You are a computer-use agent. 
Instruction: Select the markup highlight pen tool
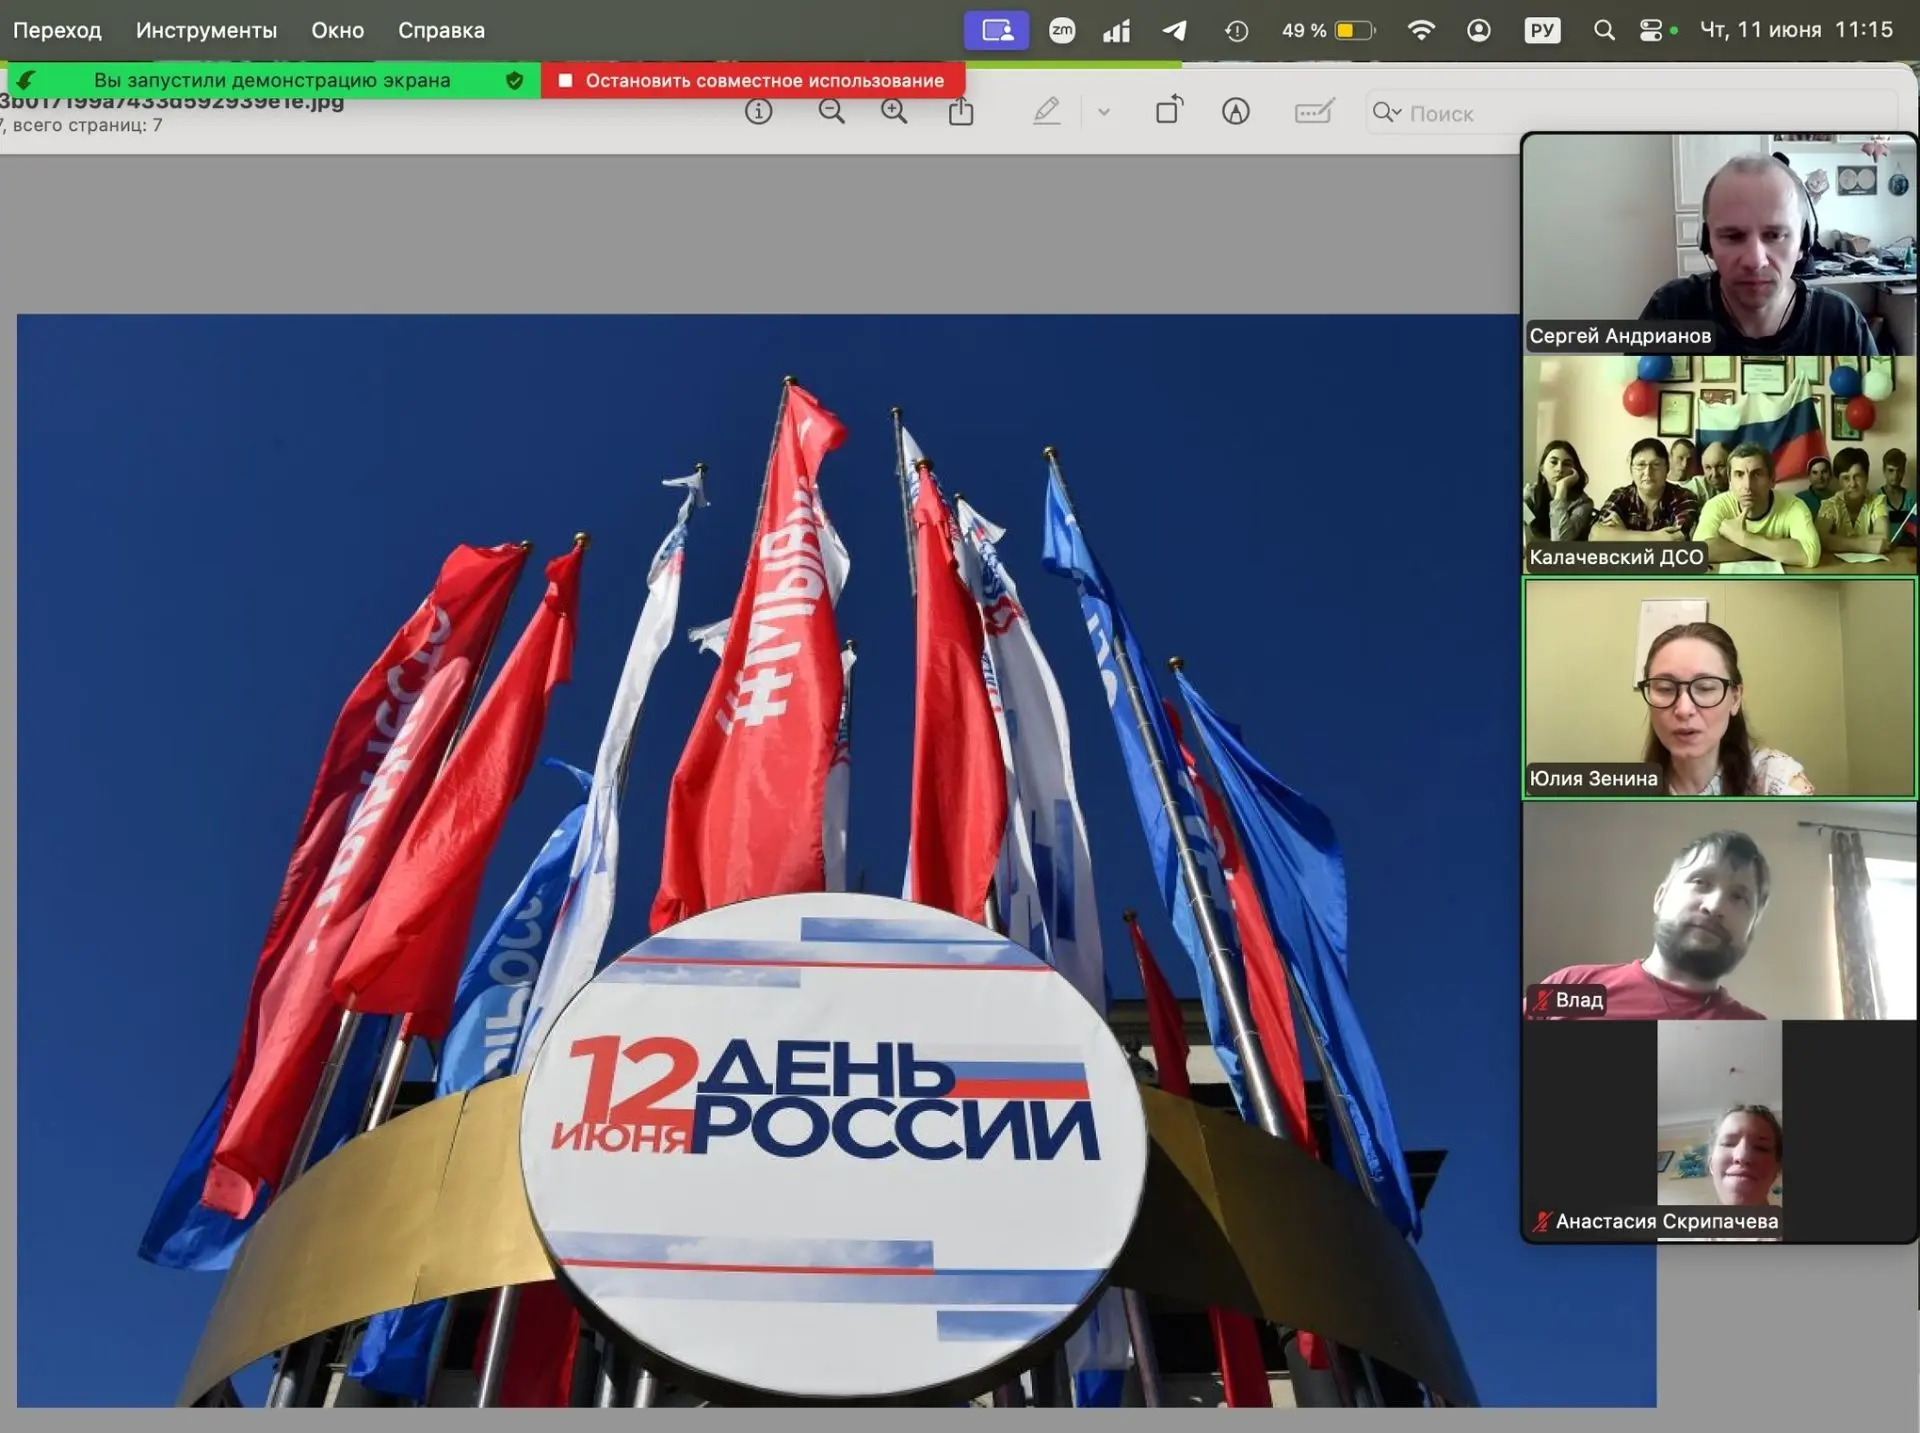point(1046,111)
